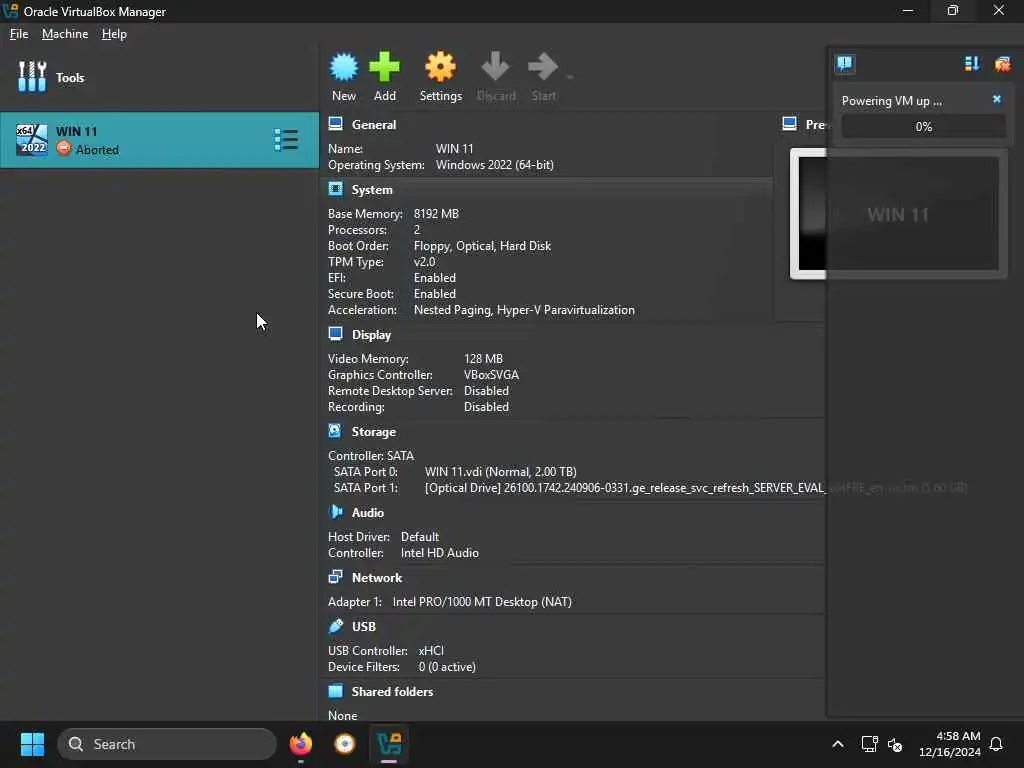Open the WIN 11 machine tools menu button
This screenshot has width=1024, height=768.
pyautogui.click(x=286, y=140)
